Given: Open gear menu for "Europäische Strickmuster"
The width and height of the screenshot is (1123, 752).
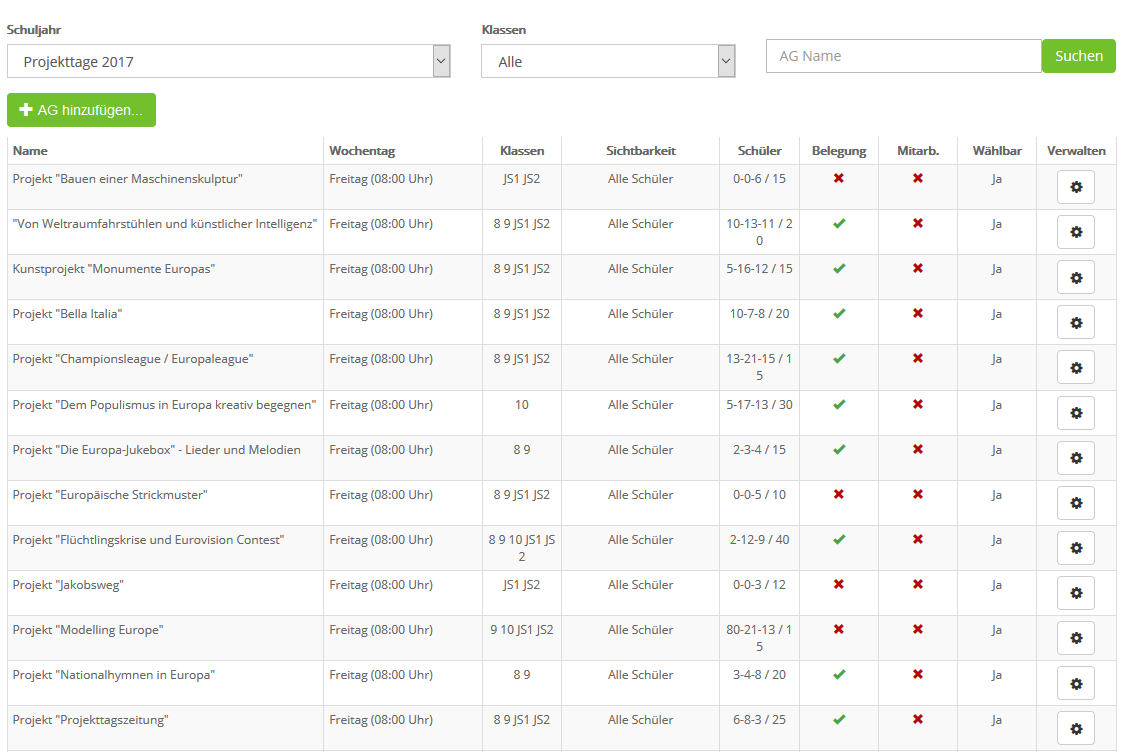Looking at the screenshot, I should click(1075, 503).
